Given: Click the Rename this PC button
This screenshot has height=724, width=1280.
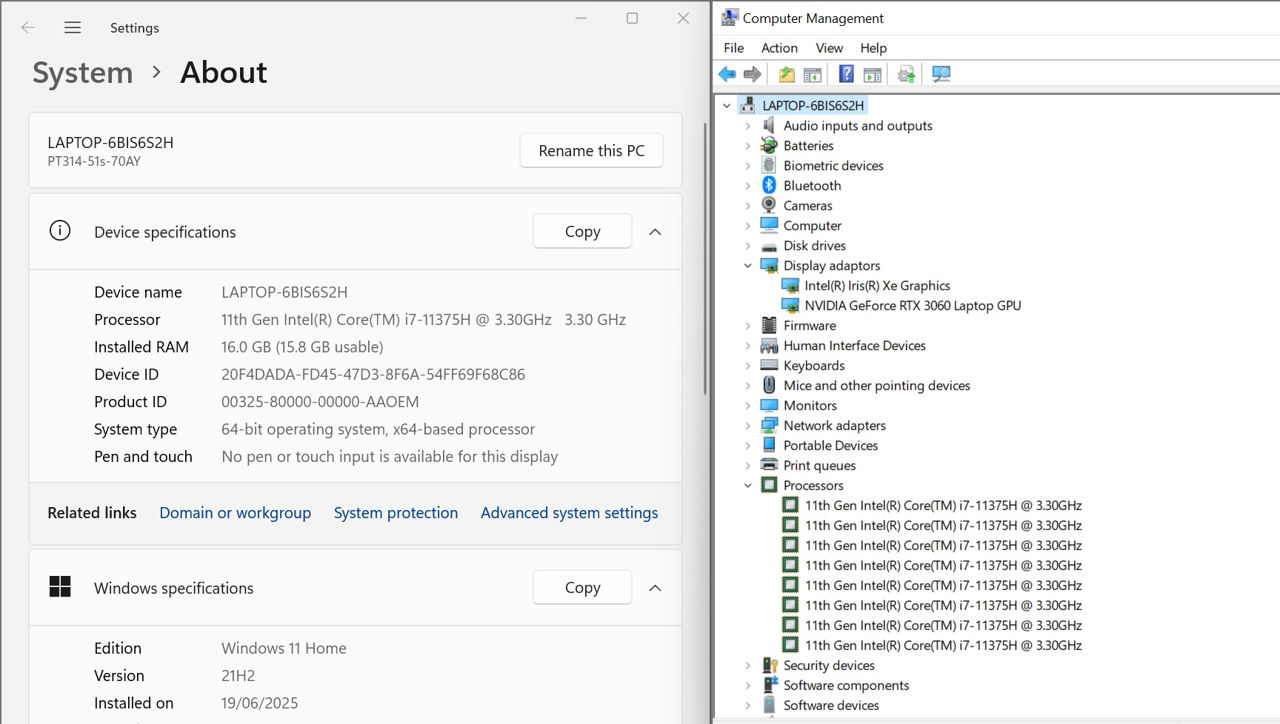Looking at the screenshot, I should click(x=591, y=151).
